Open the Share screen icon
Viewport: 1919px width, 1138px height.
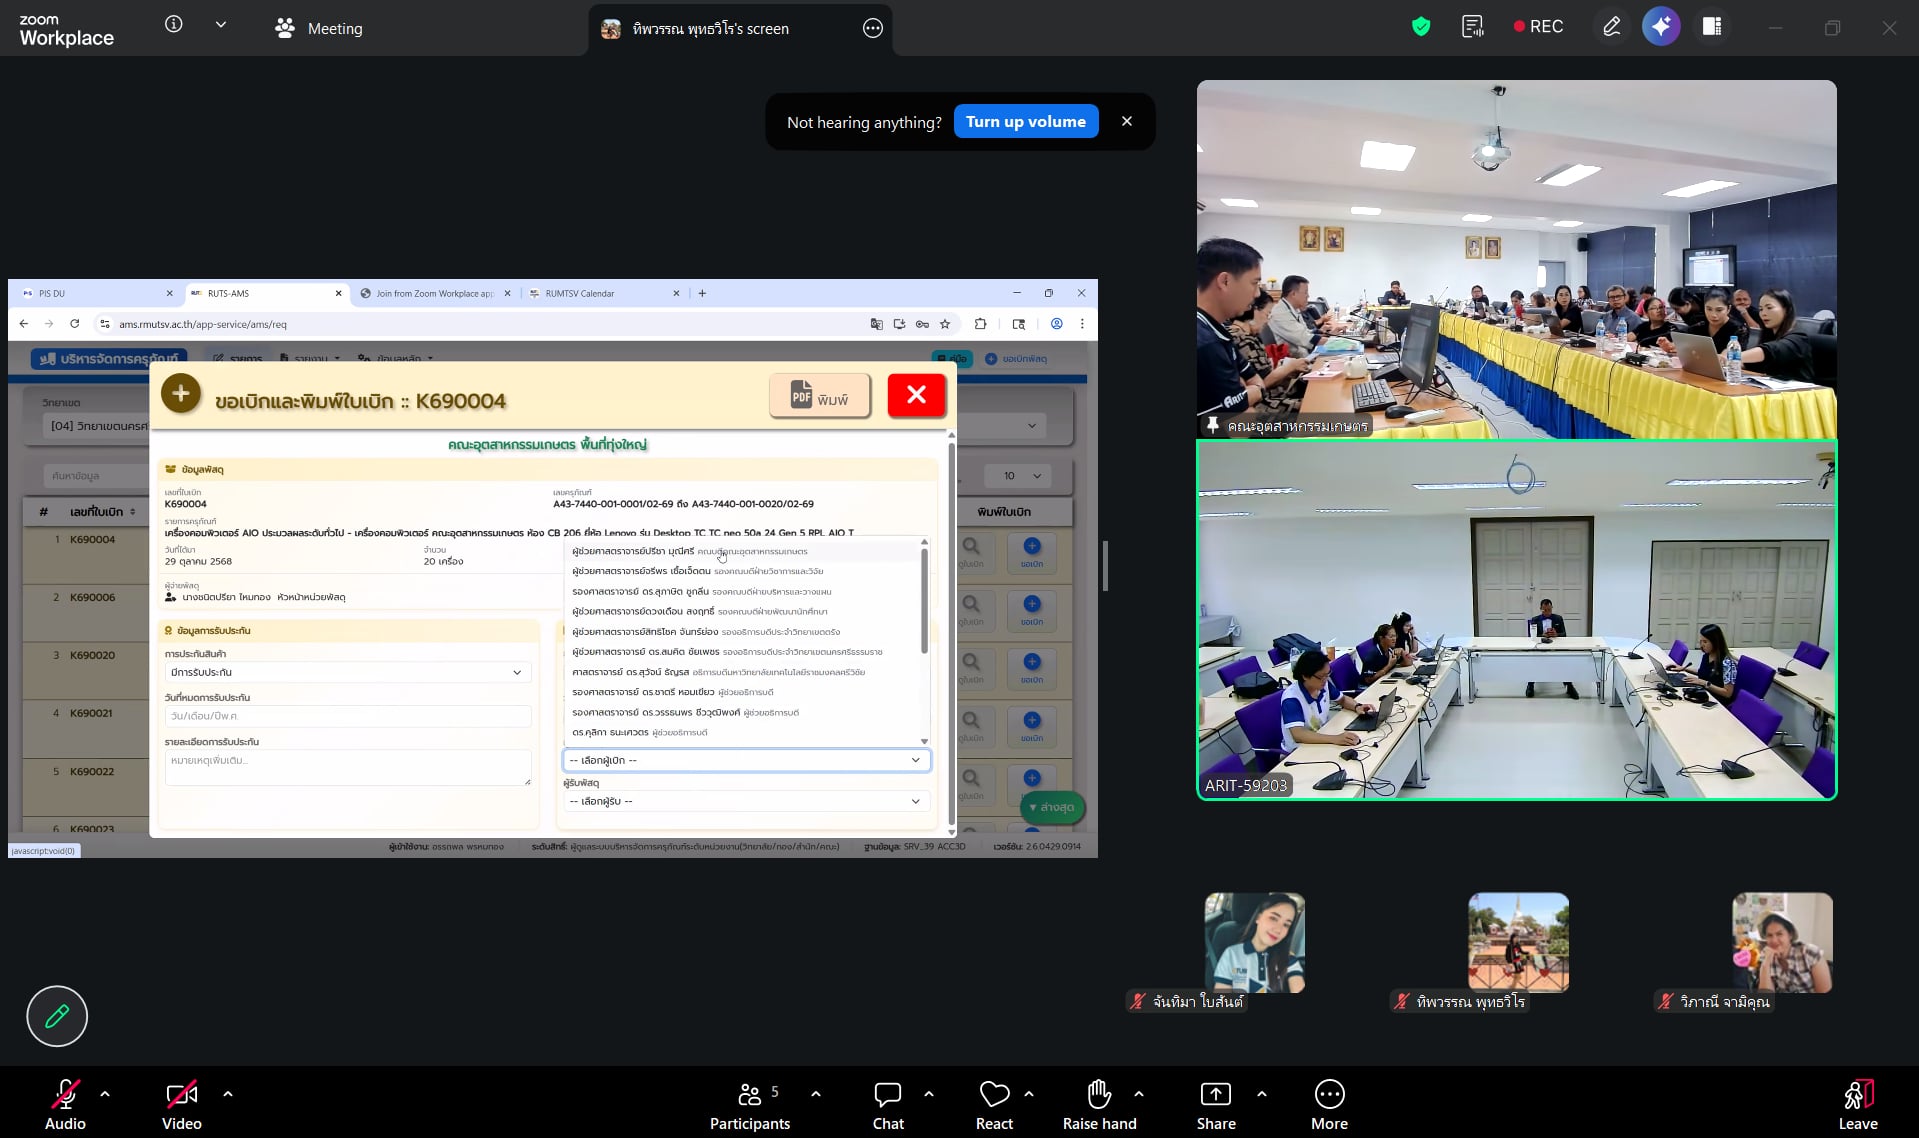point(1215,1095)
